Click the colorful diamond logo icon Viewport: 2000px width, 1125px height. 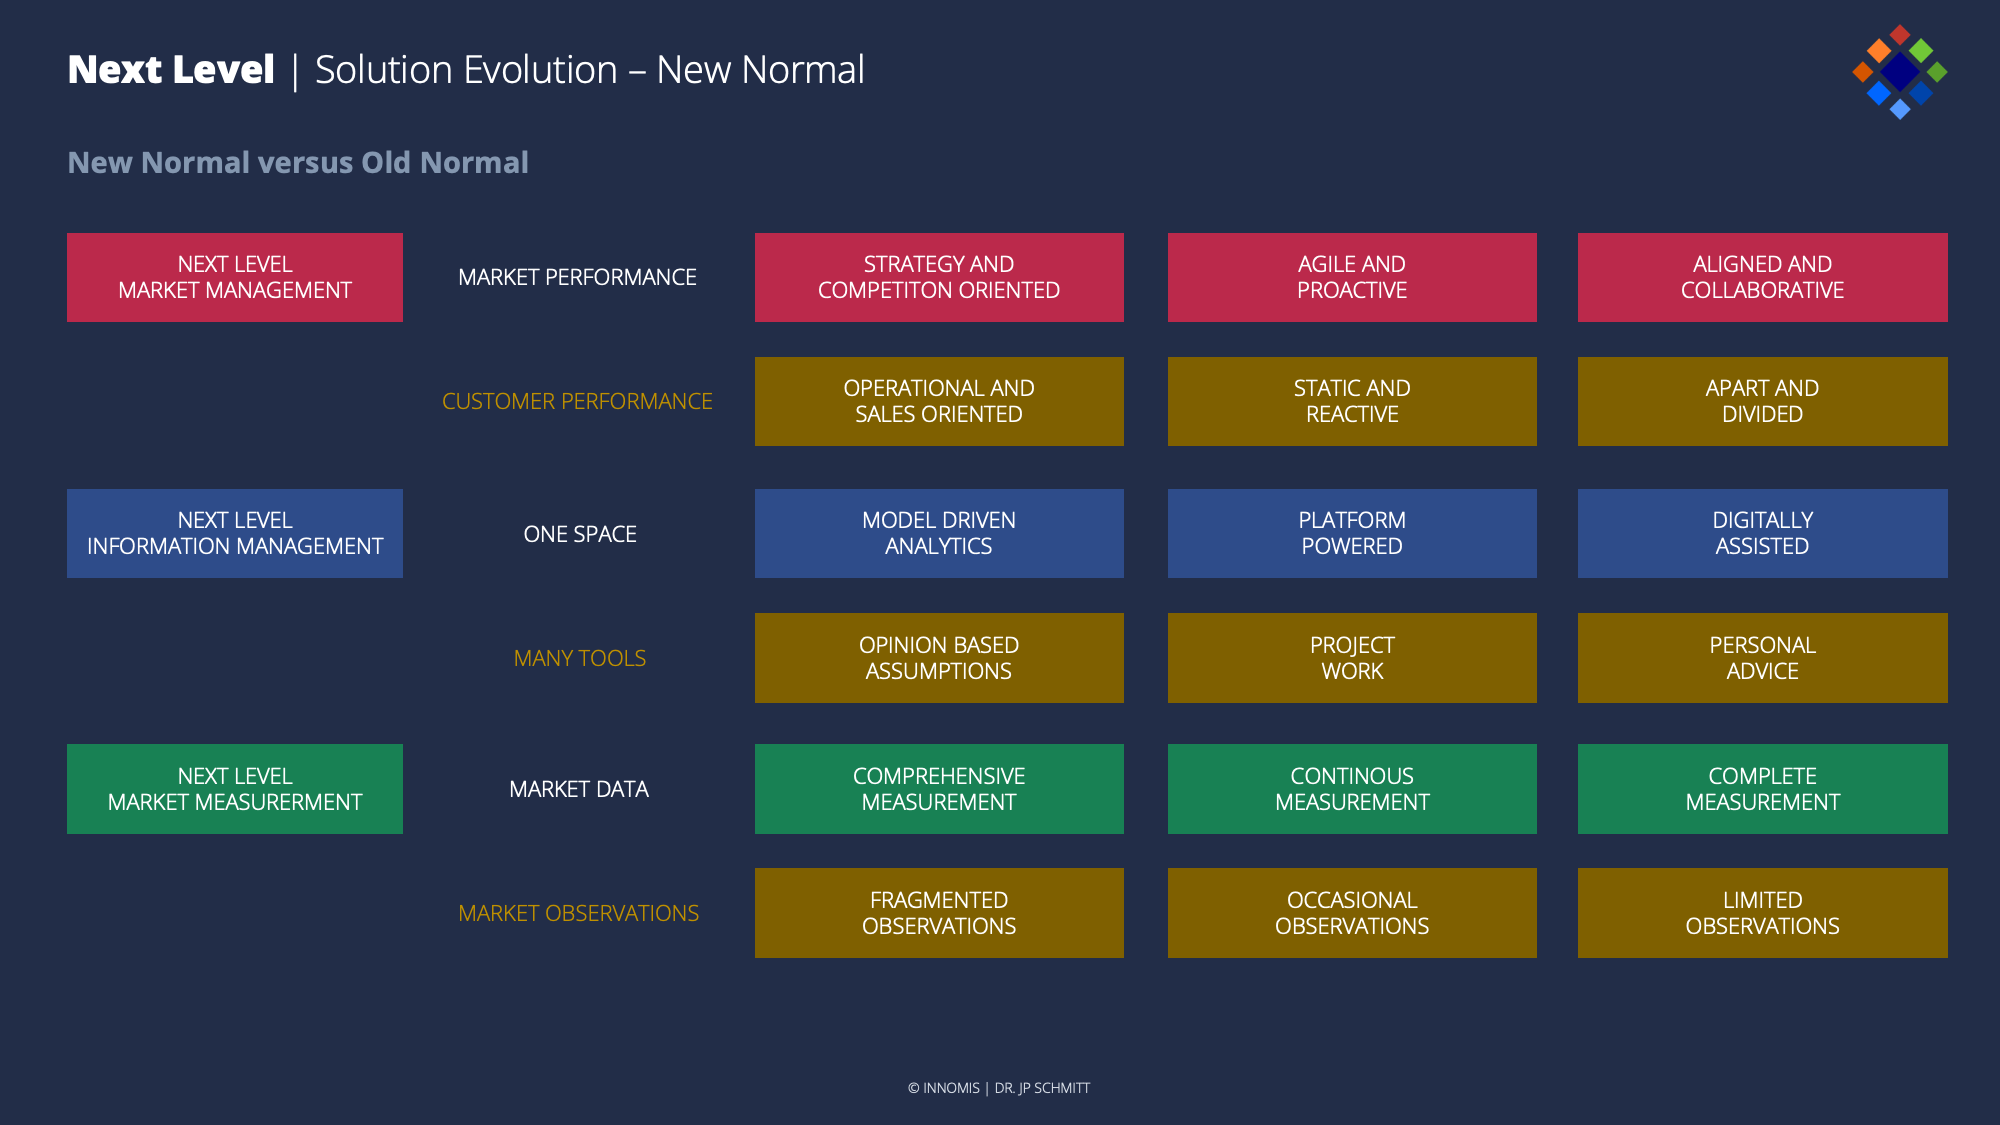coord(1899,72)
